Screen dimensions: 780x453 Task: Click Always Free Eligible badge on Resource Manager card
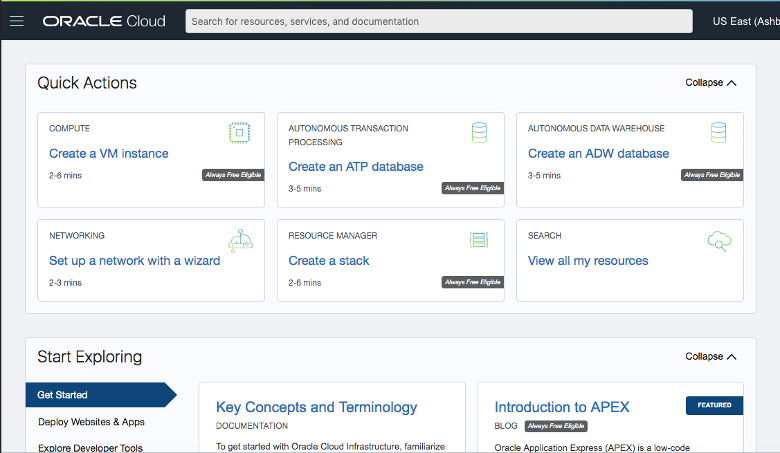[x=473, y=282]
